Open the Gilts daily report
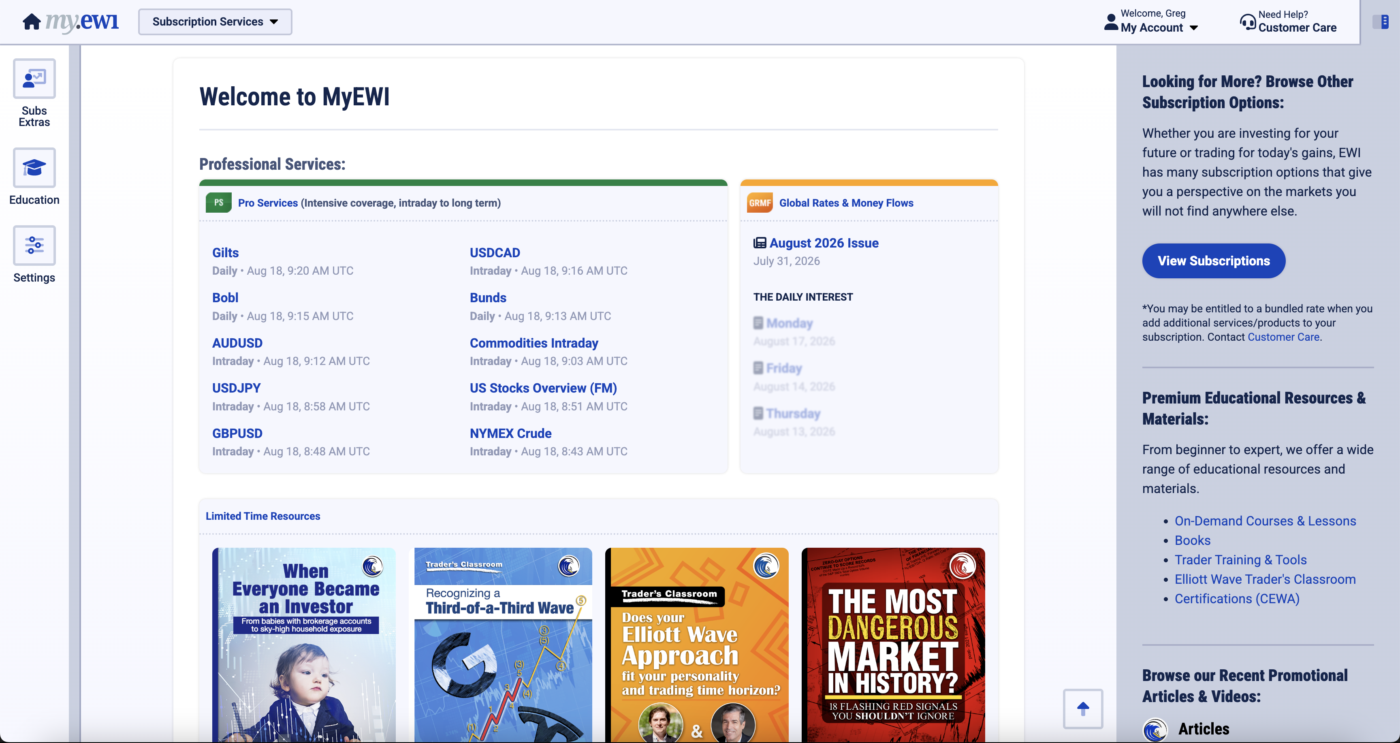This screenshot has width=1400, height=743. [x=225, y=253]
